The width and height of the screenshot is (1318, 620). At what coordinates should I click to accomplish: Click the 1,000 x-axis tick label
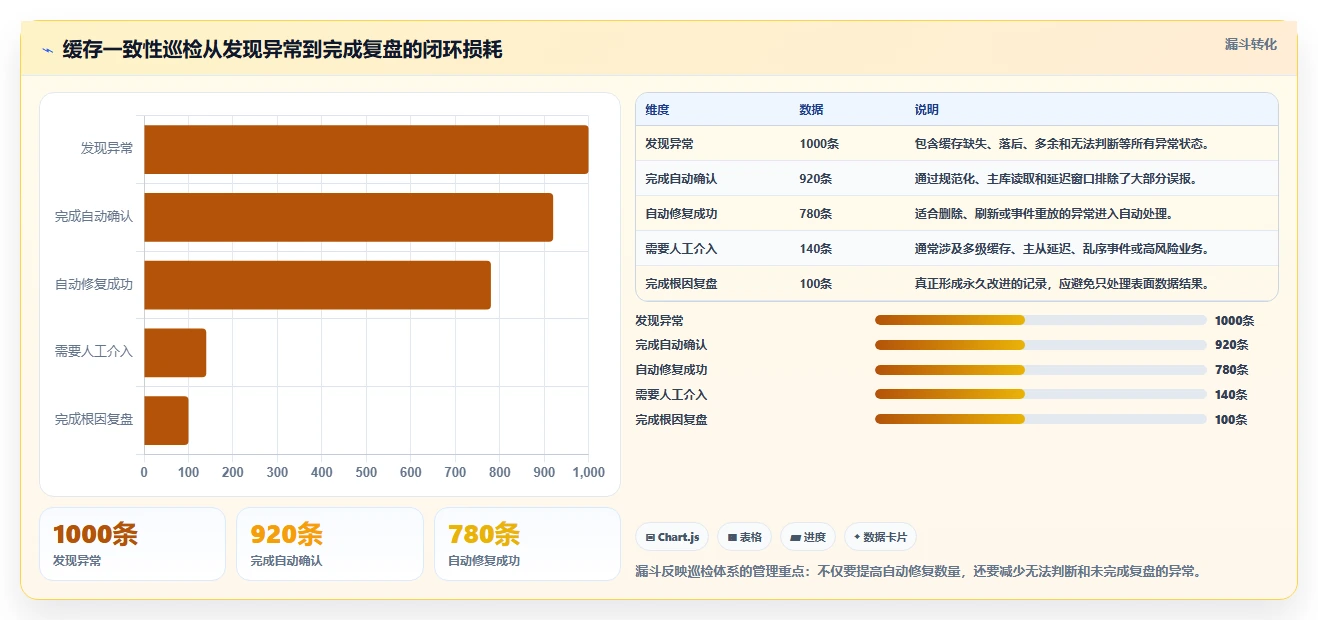click(x=588, y=472)
